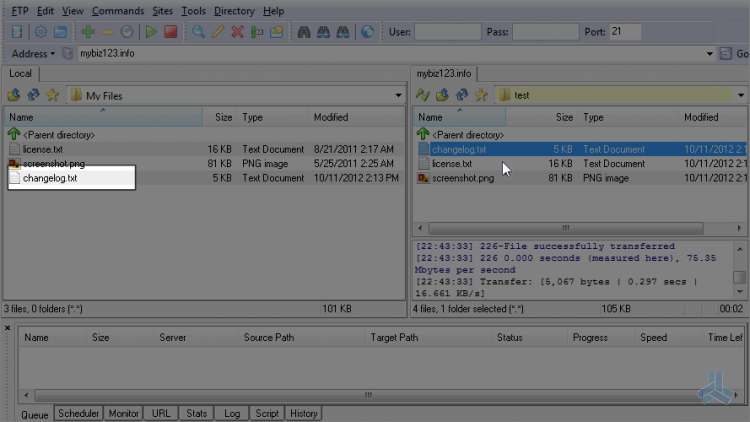750x422 pixels.
Task: Click the pencil edit file icon
Action: point(218,32)
